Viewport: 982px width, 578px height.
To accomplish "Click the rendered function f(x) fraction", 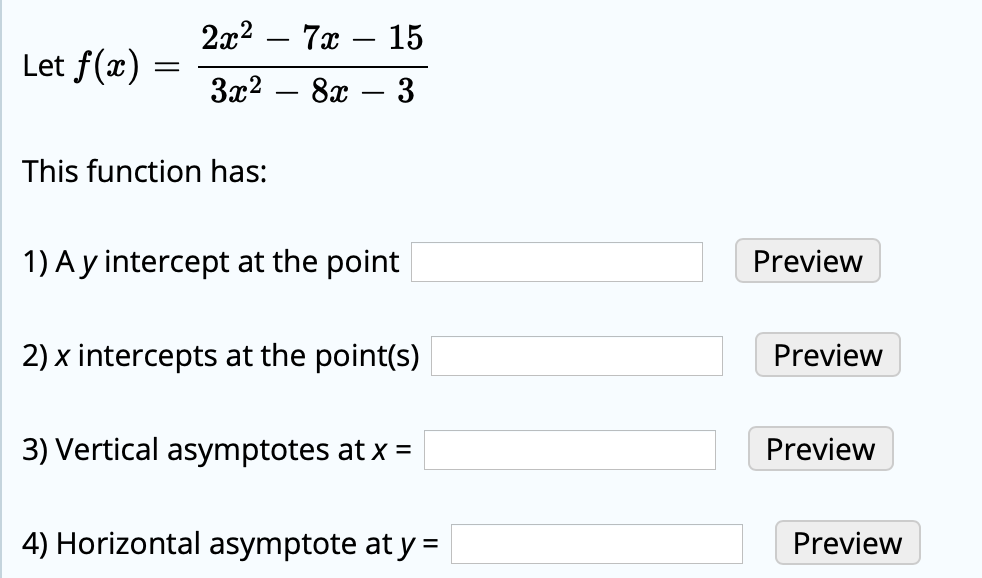I will 315,62.
